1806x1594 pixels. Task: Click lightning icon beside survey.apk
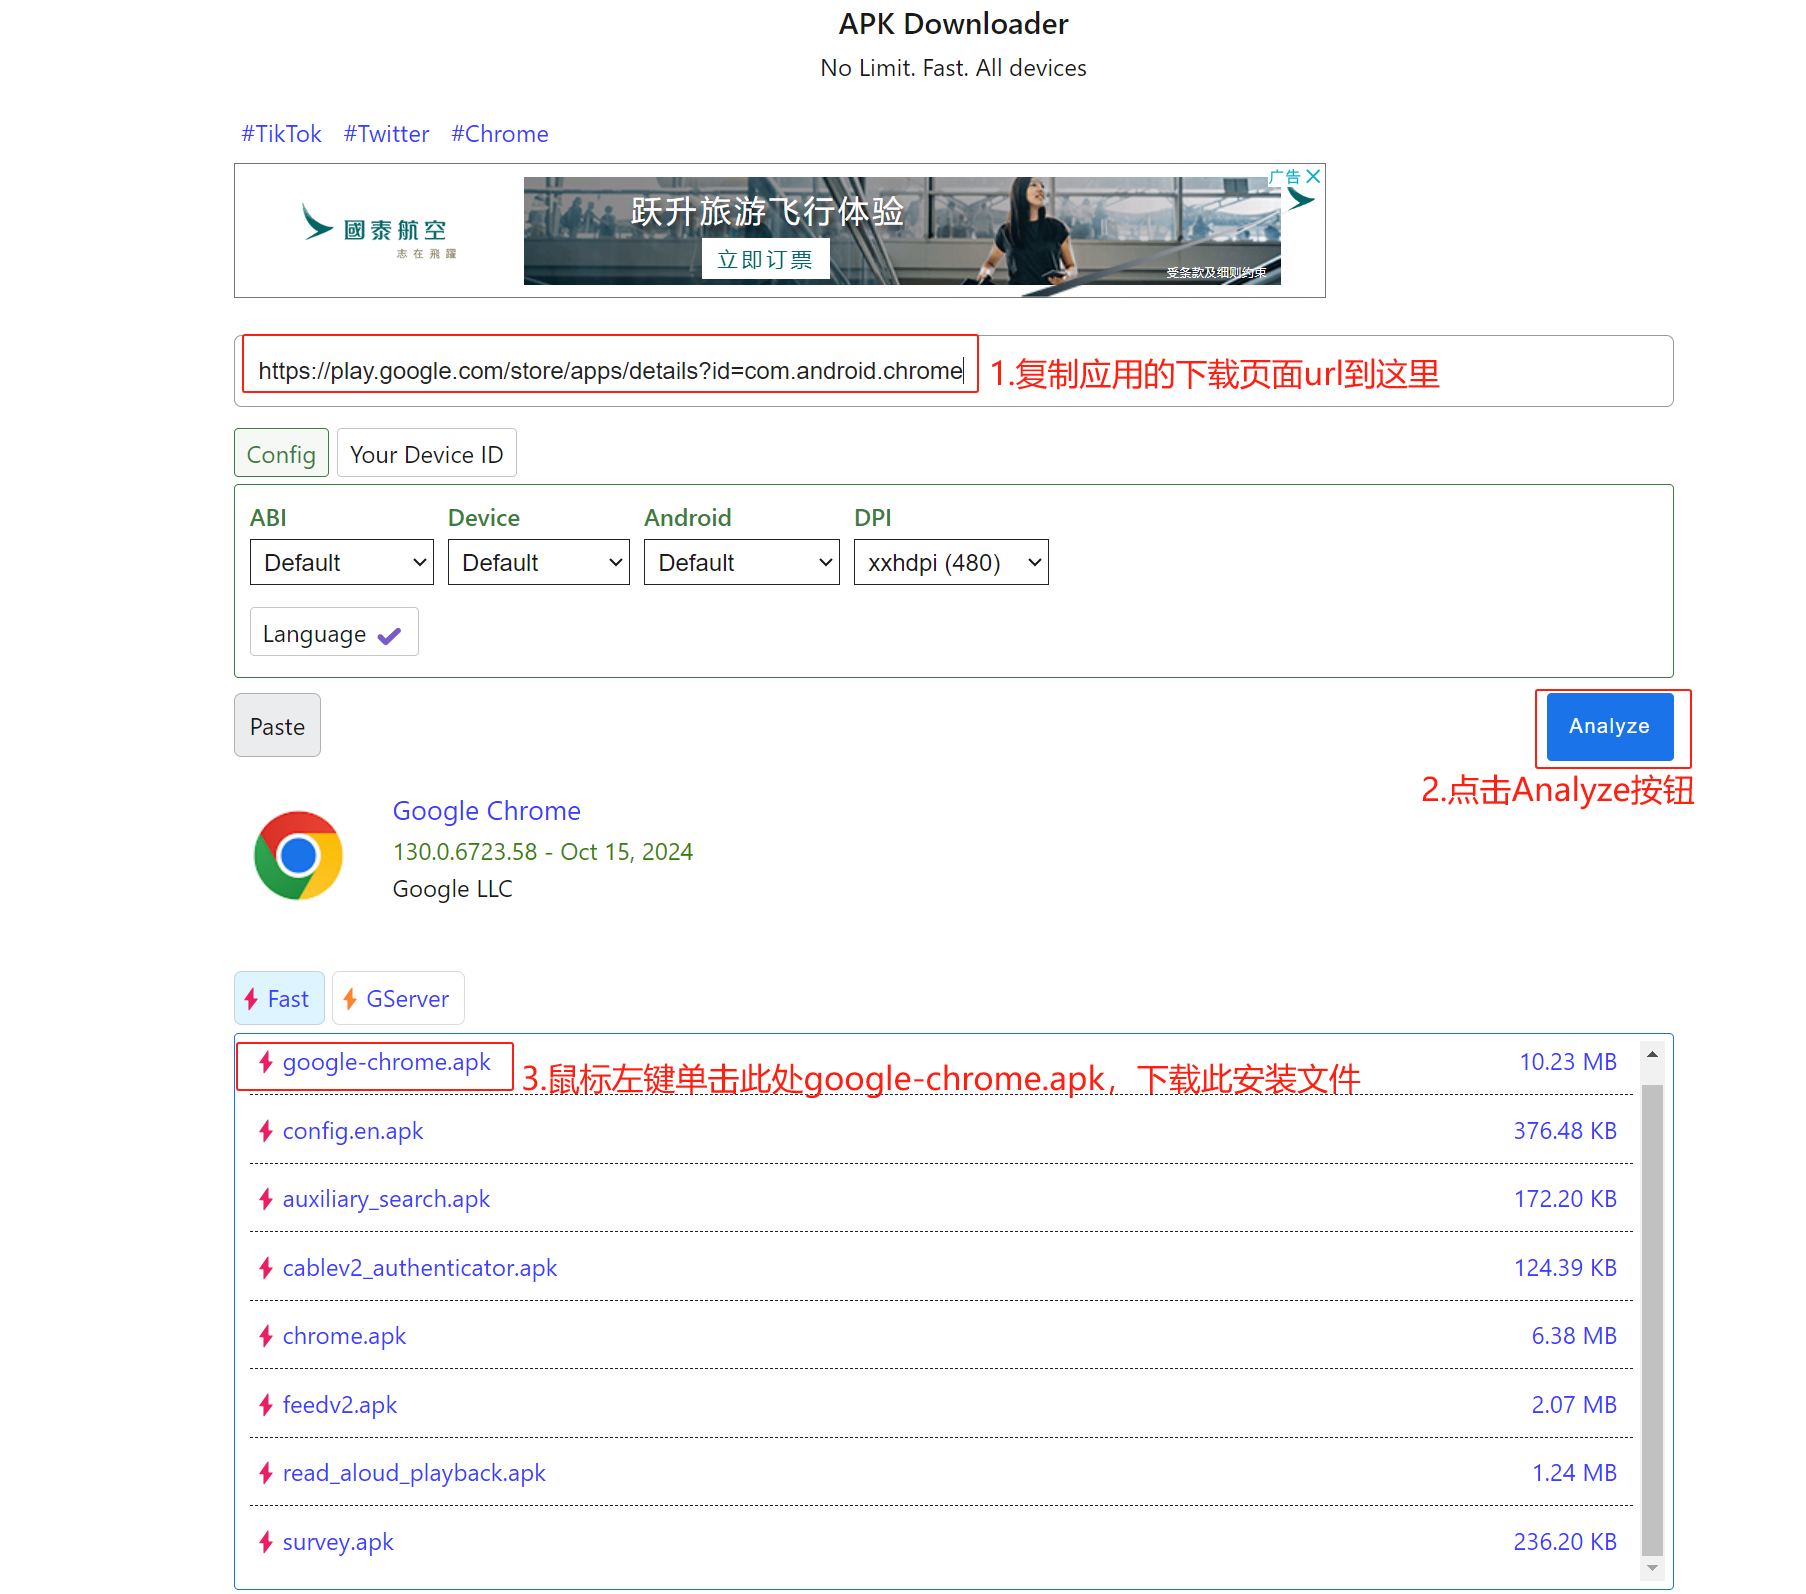pyautogui.click(x=266, y=1542)
